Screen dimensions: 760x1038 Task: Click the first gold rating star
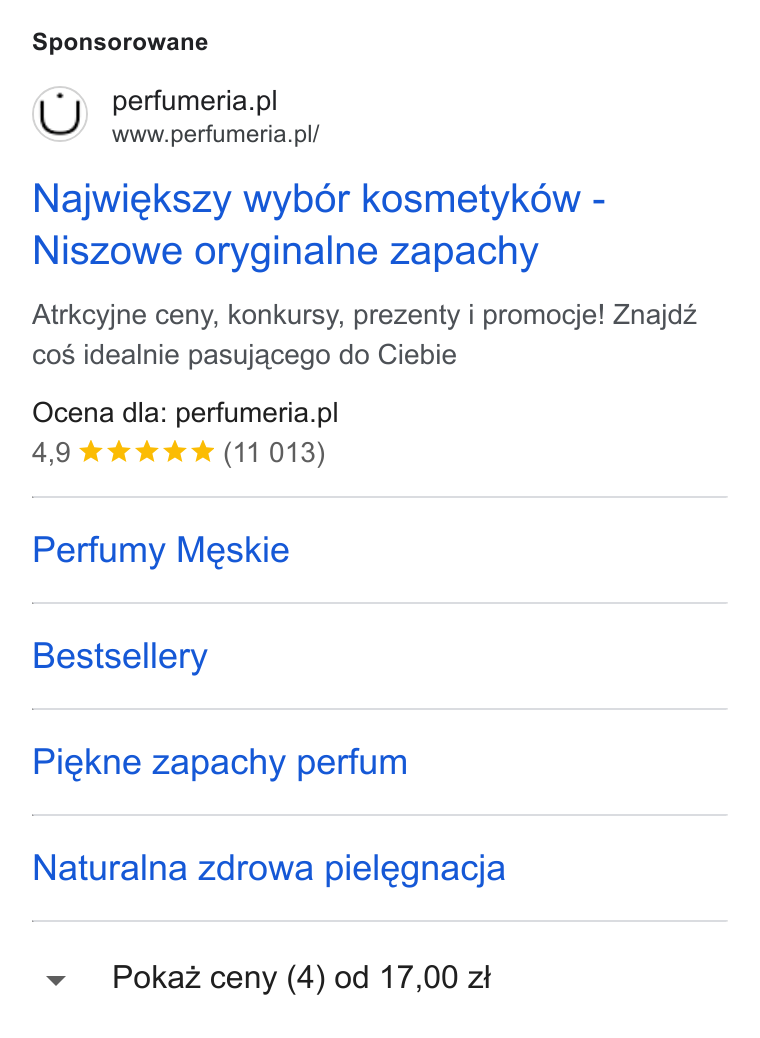click(91, 453)
